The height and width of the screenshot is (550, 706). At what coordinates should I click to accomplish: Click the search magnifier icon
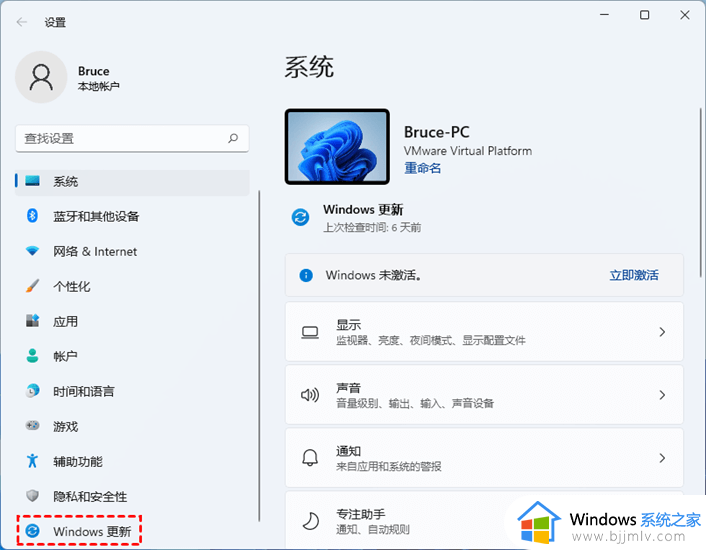[233, 138]
